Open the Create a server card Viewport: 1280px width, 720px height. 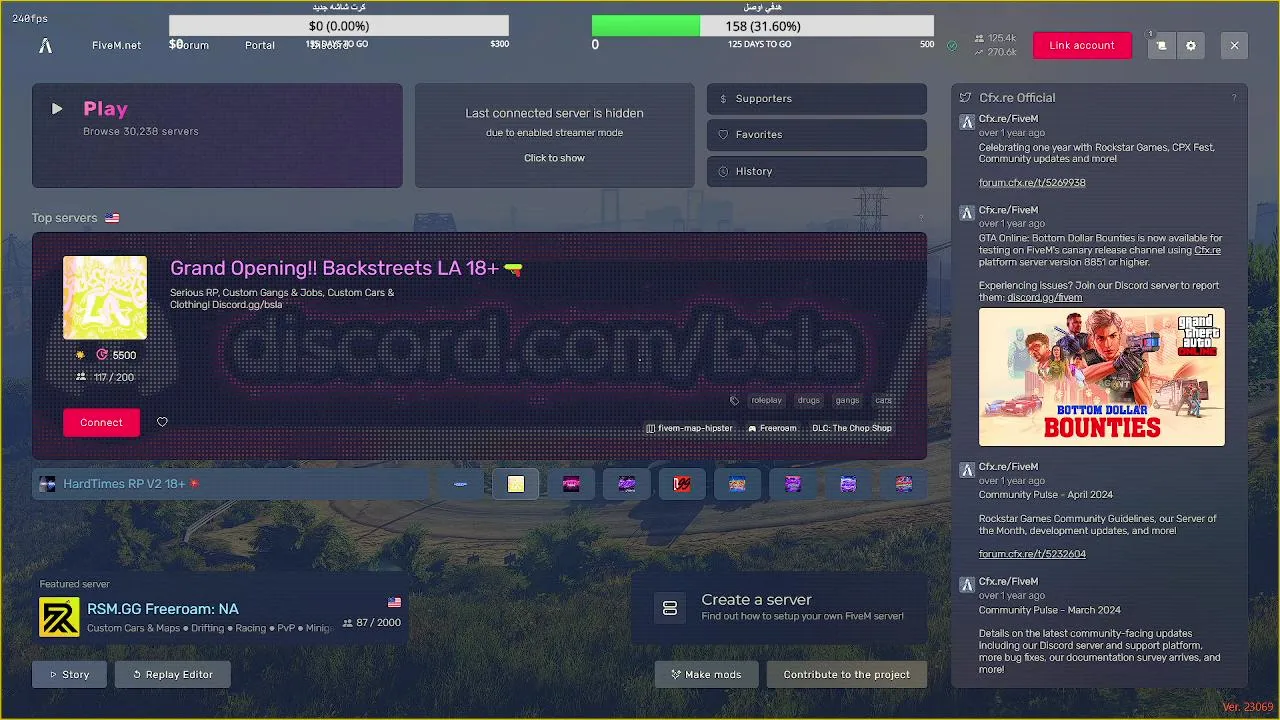(779, 608)
